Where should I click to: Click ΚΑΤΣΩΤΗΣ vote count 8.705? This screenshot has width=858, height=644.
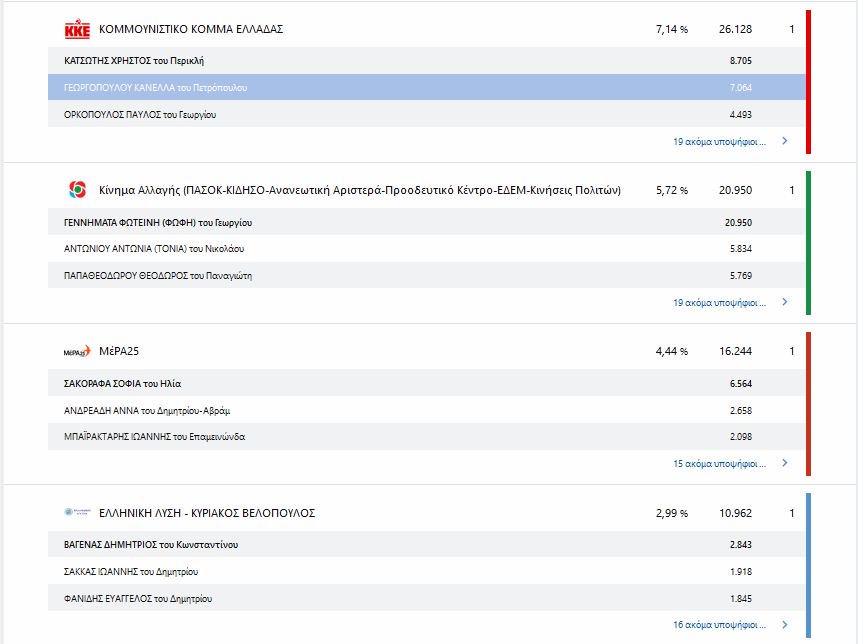(x=741, y=61)
